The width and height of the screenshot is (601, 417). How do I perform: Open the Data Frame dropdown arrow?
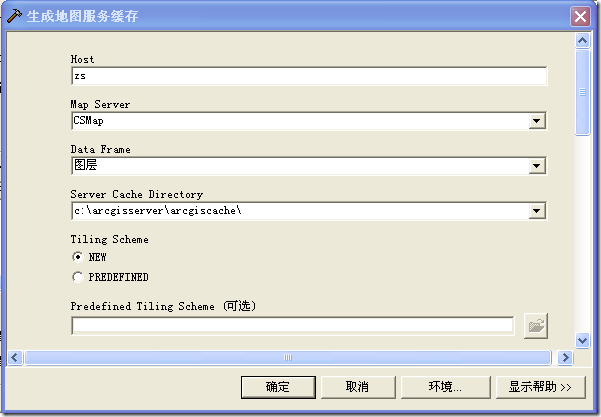537,166
